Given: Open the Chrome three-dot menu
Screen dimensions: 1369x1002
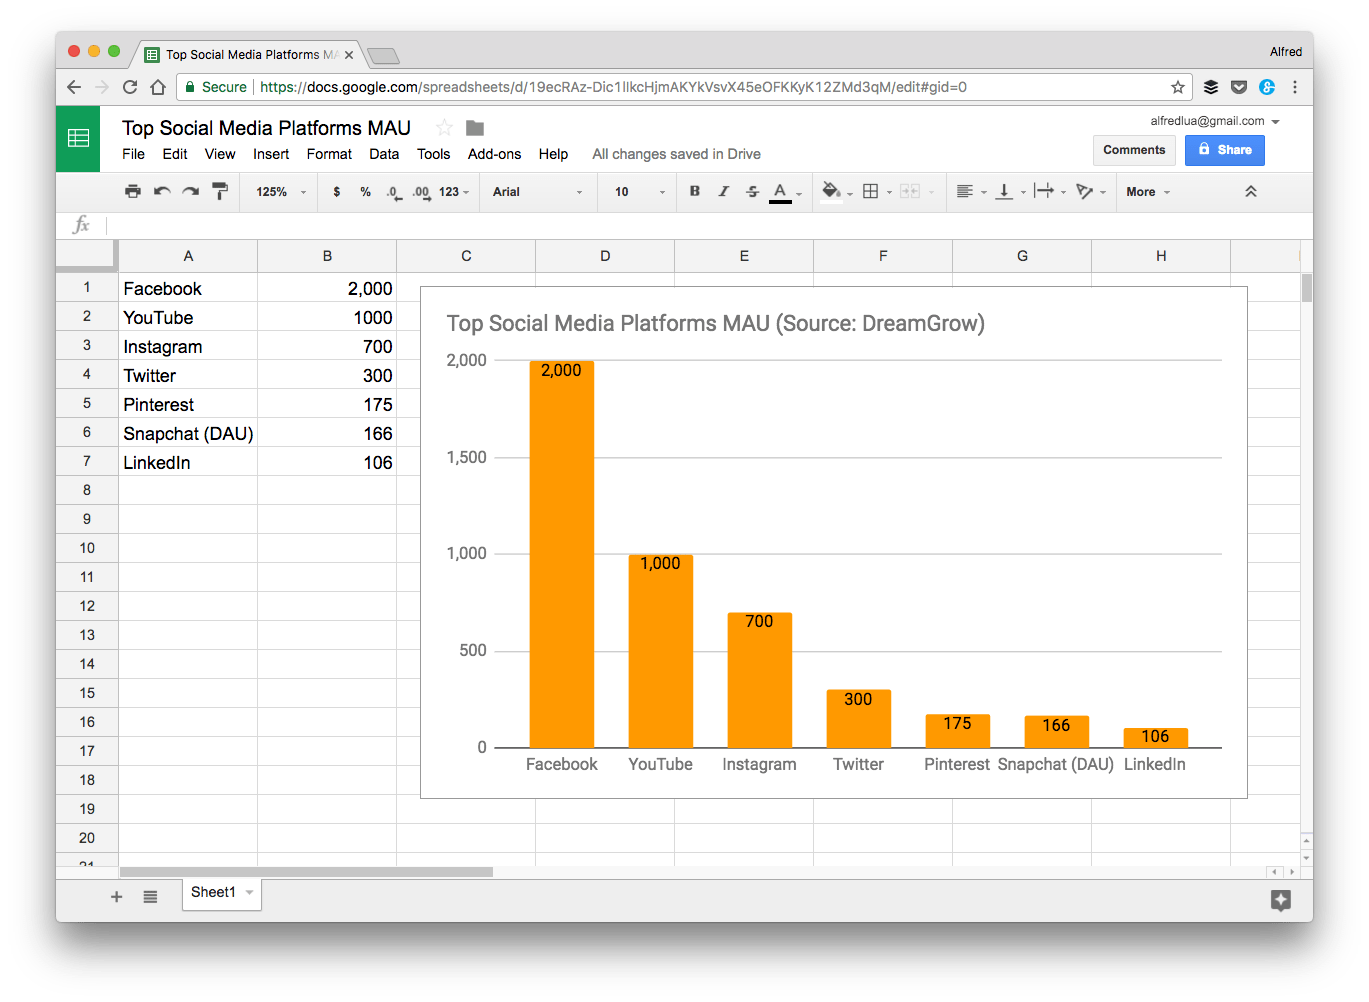Looking at the screenshot, I should (1295, 87).
